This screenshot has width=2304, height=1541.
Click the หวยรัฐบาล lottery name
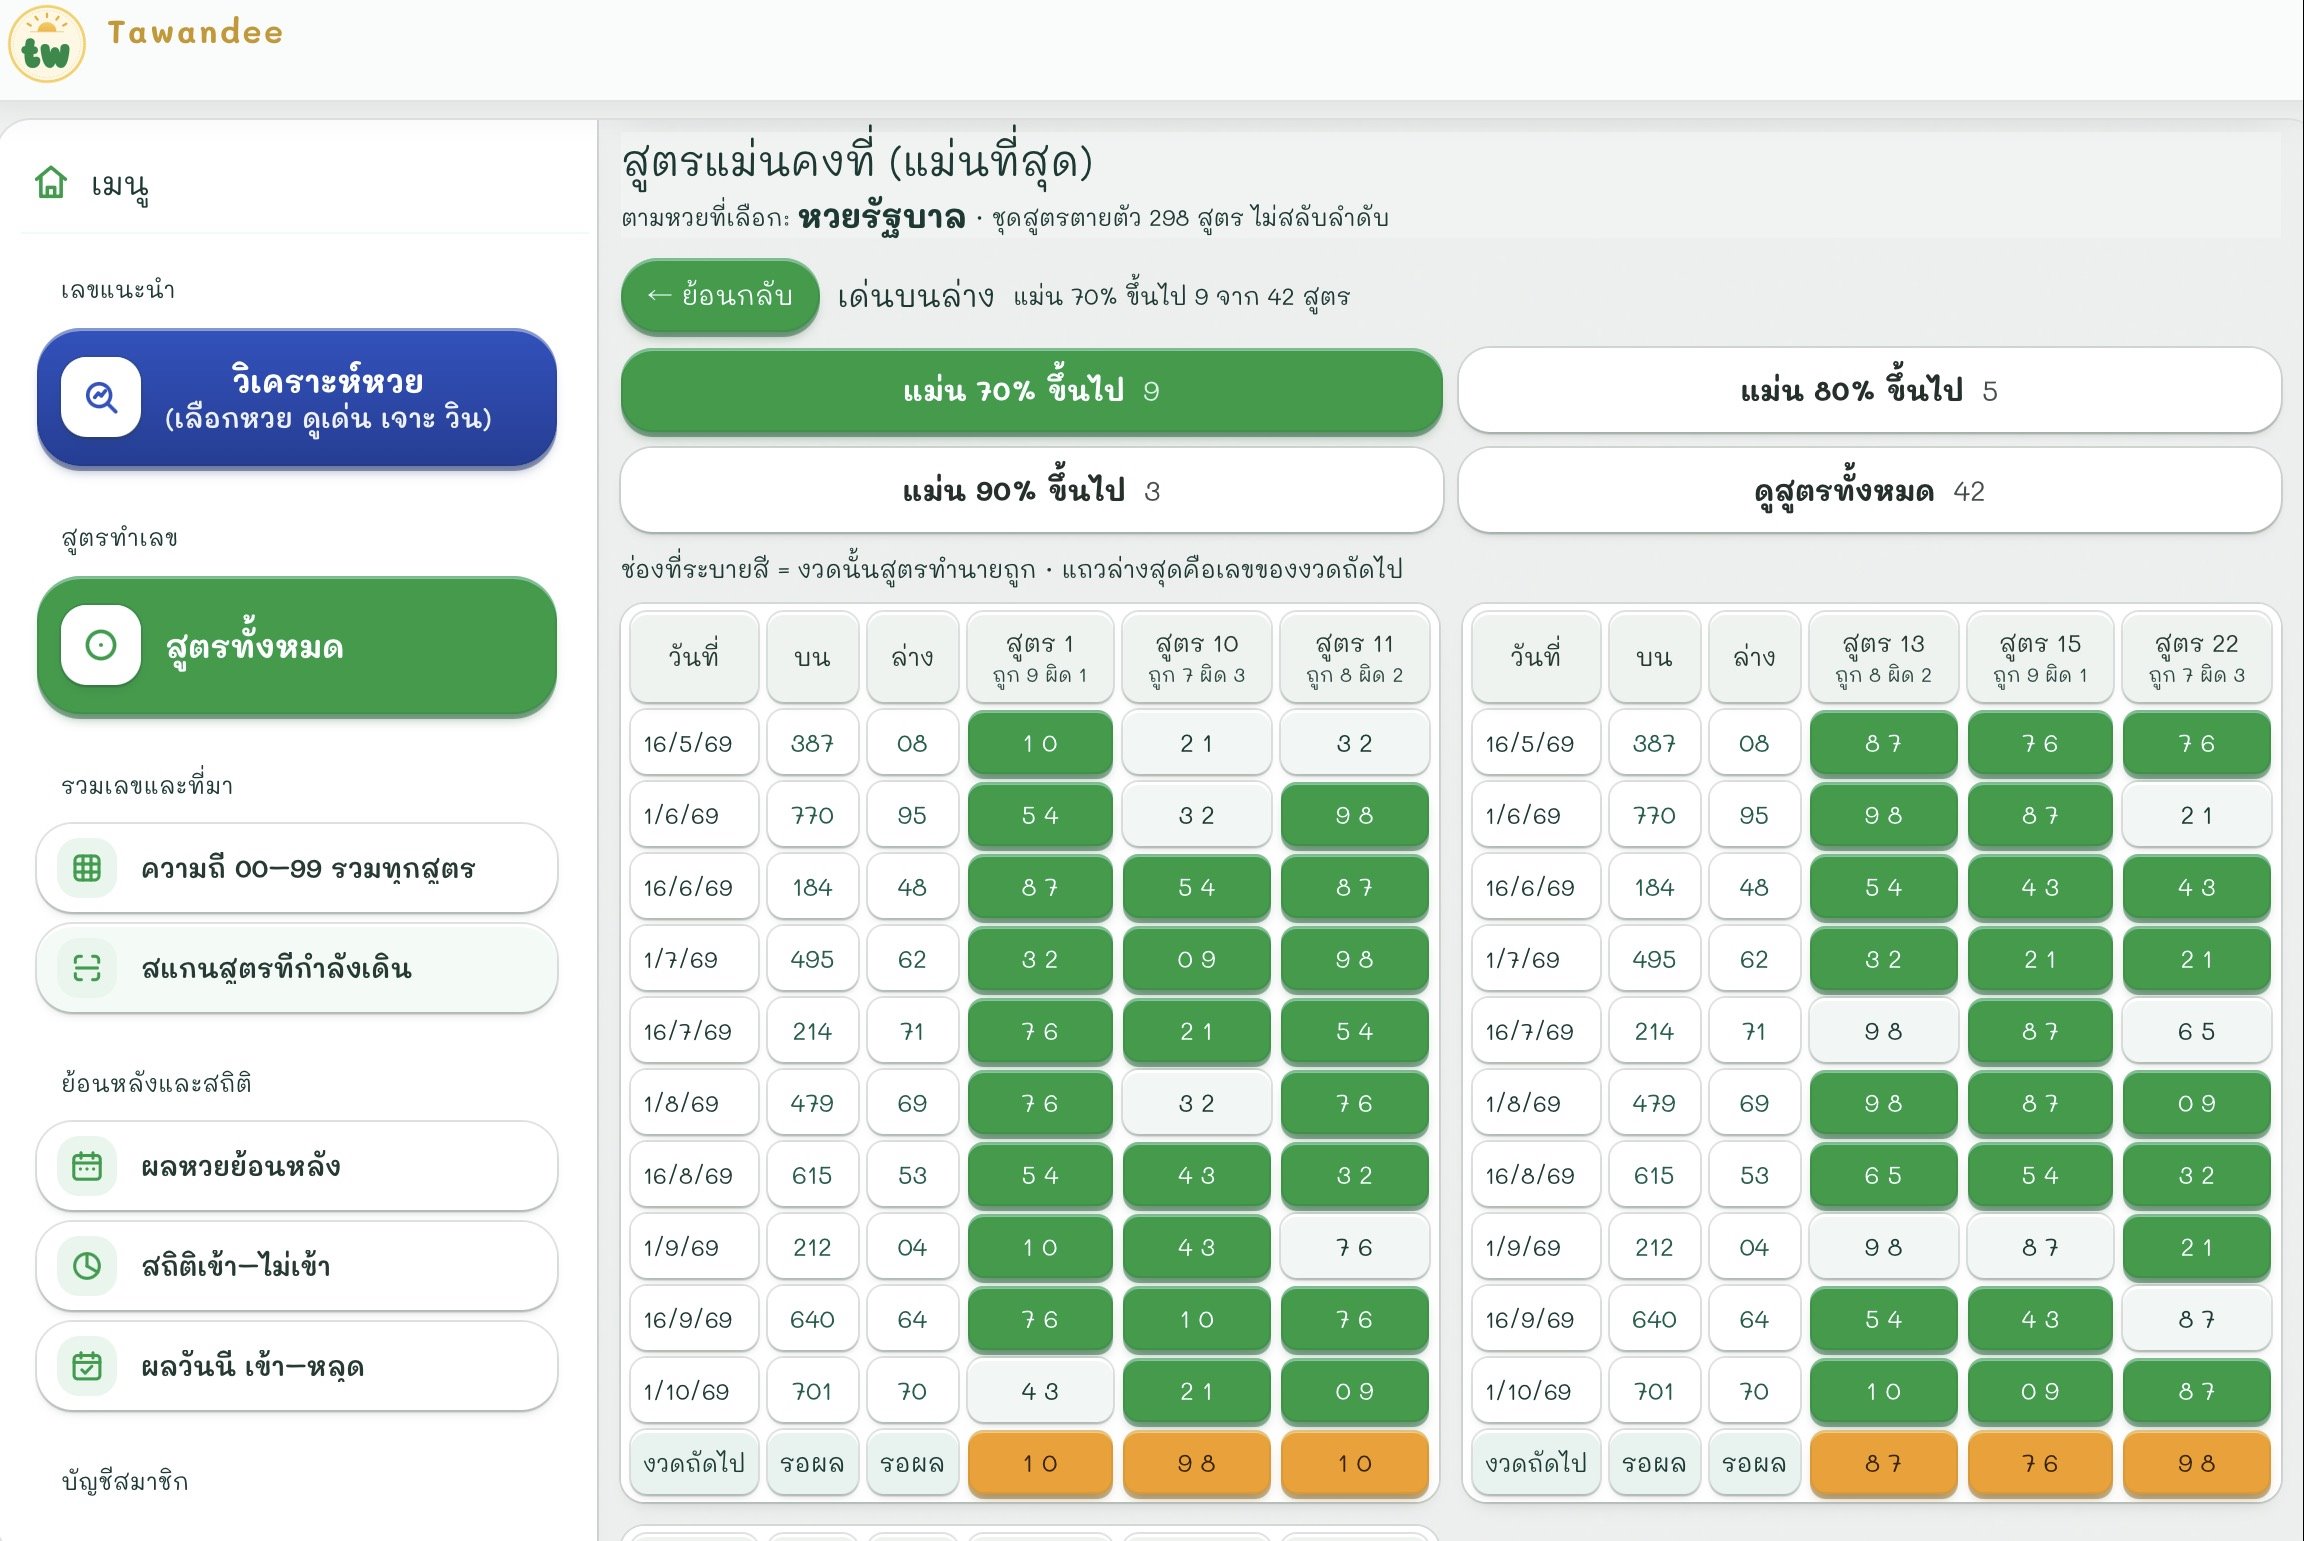881,217
